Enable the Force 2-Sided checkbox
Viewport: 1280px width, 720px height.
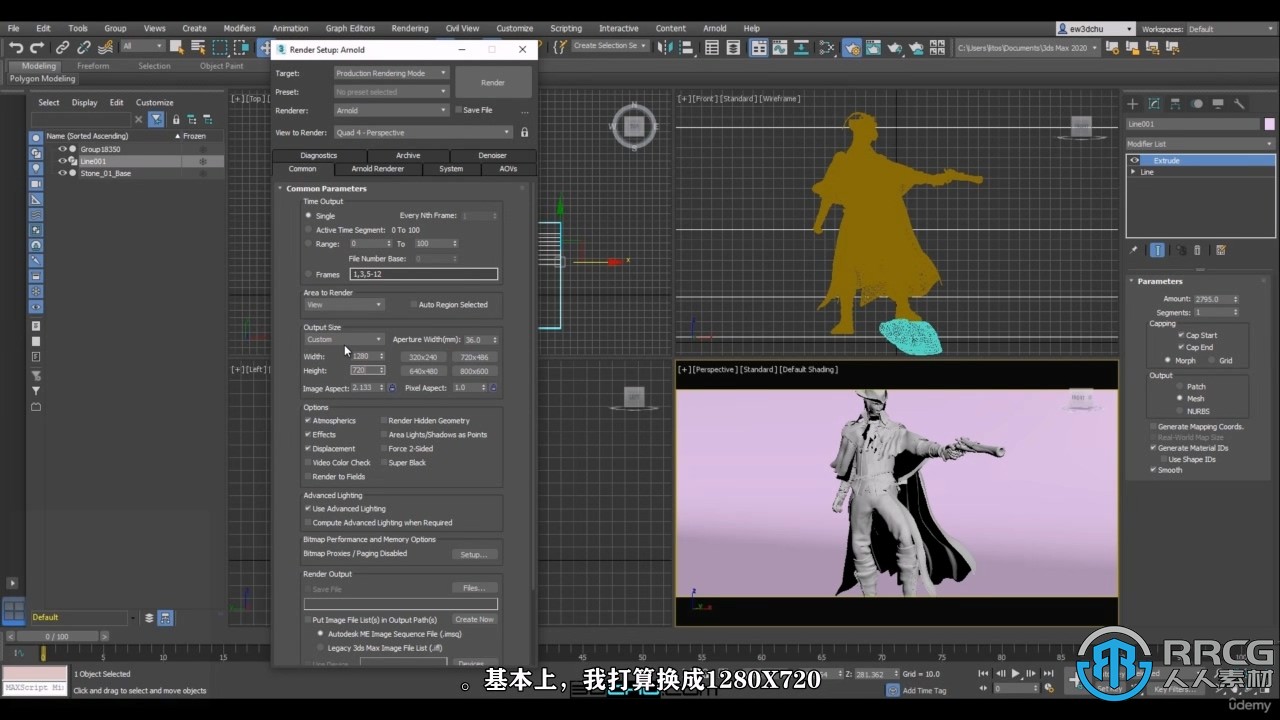384,448
